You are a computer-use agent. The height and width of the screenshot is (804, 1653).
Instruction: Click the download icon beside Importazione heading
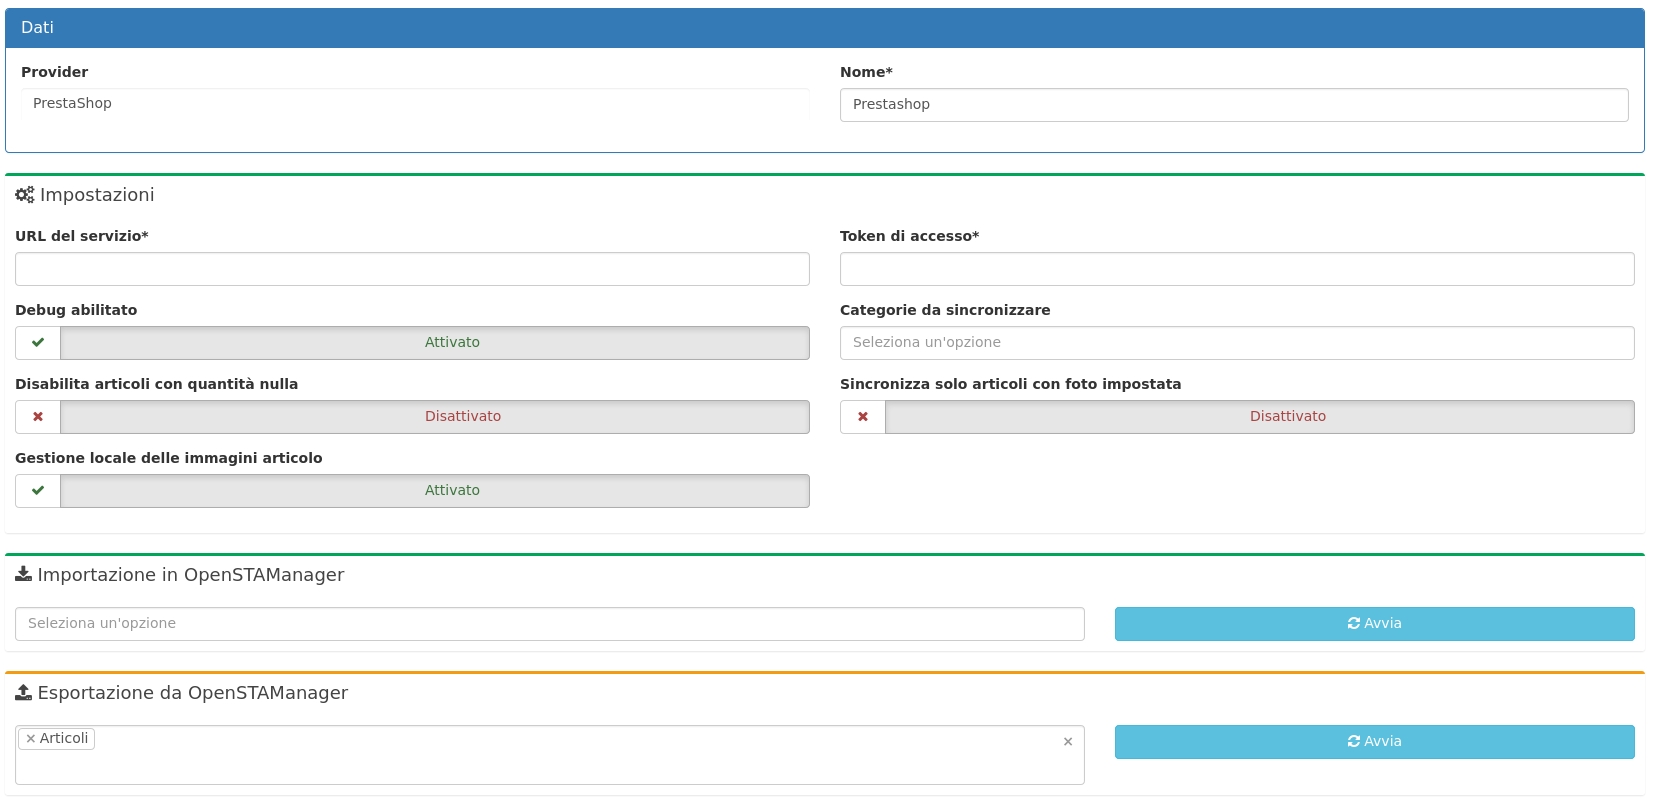(23, 574)
